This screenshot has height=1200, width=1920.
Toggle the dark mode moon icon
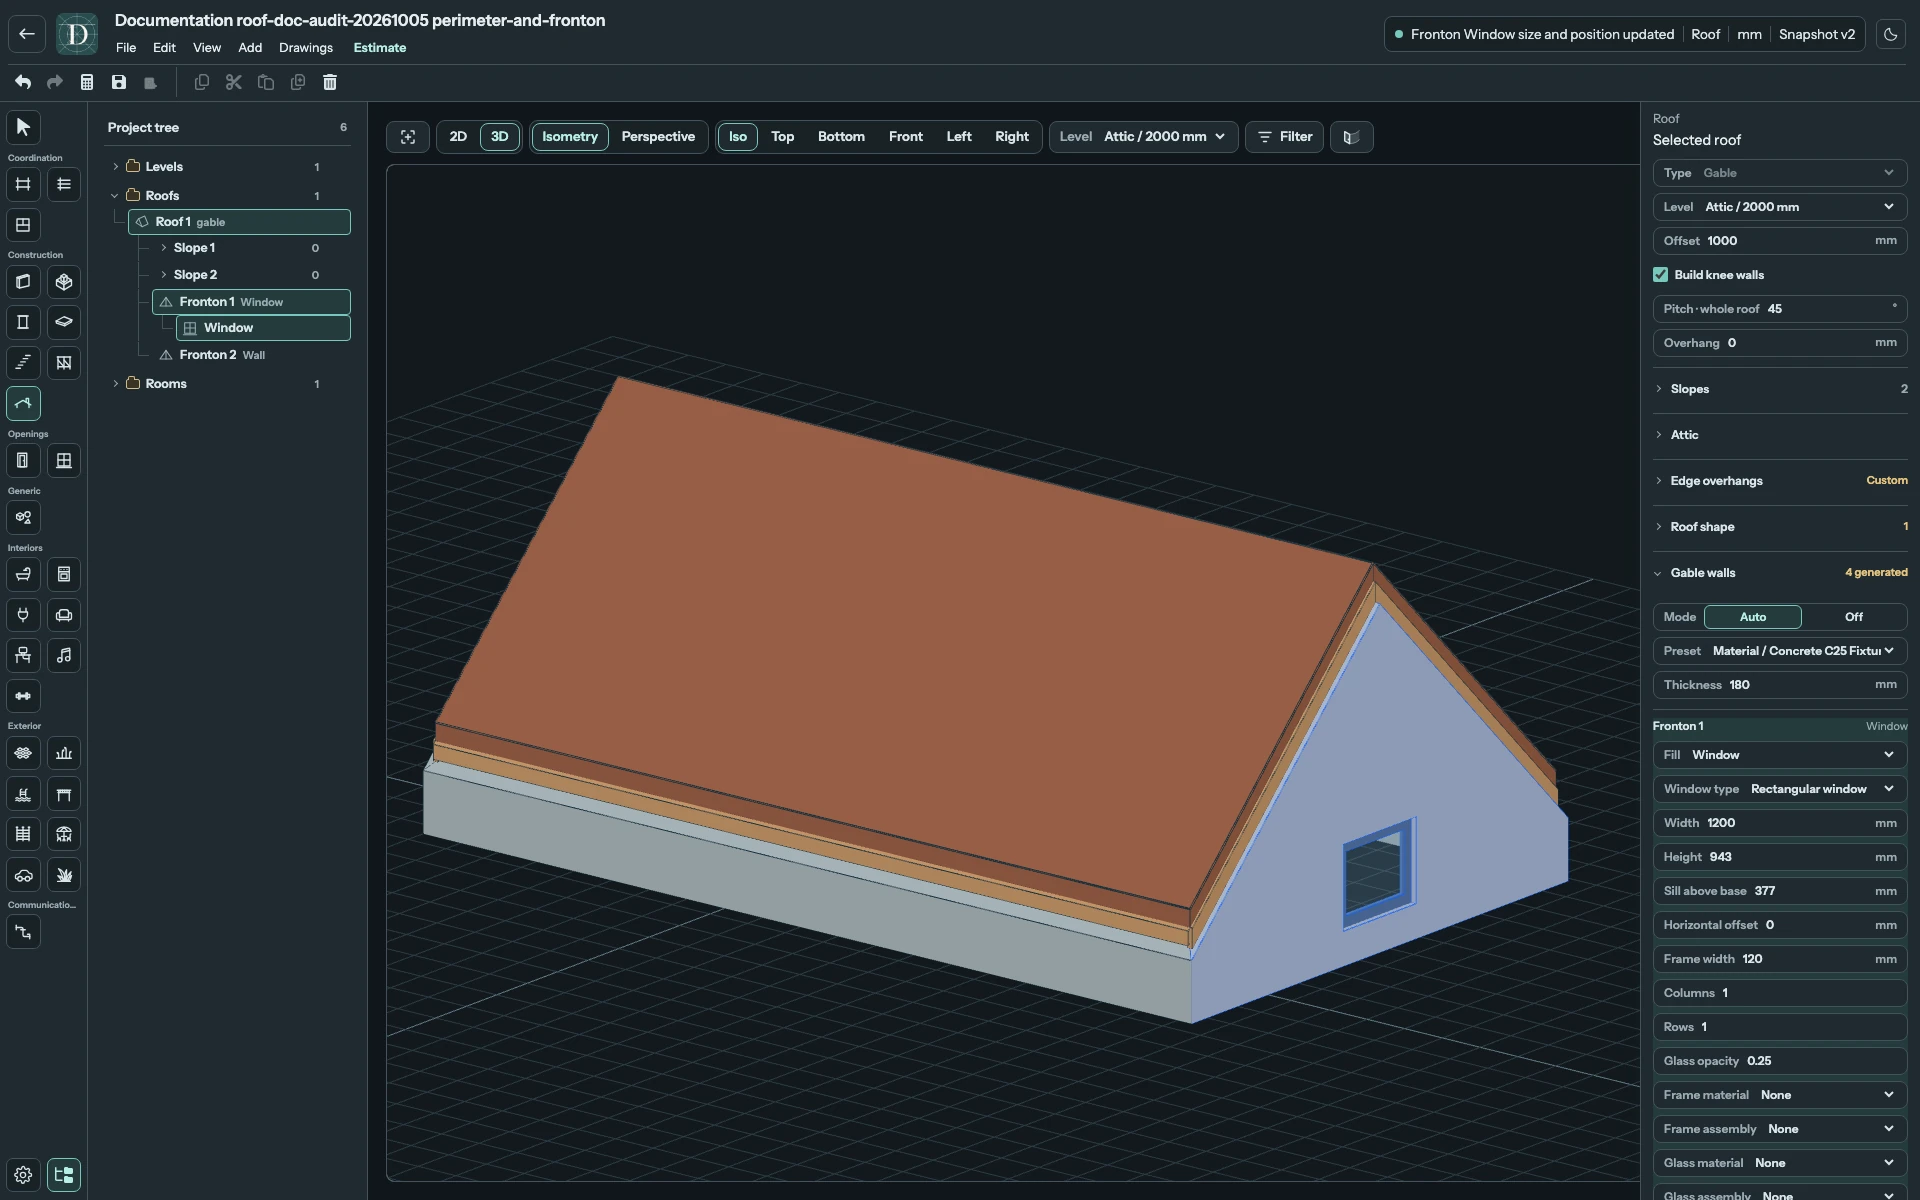point(1891,34)
